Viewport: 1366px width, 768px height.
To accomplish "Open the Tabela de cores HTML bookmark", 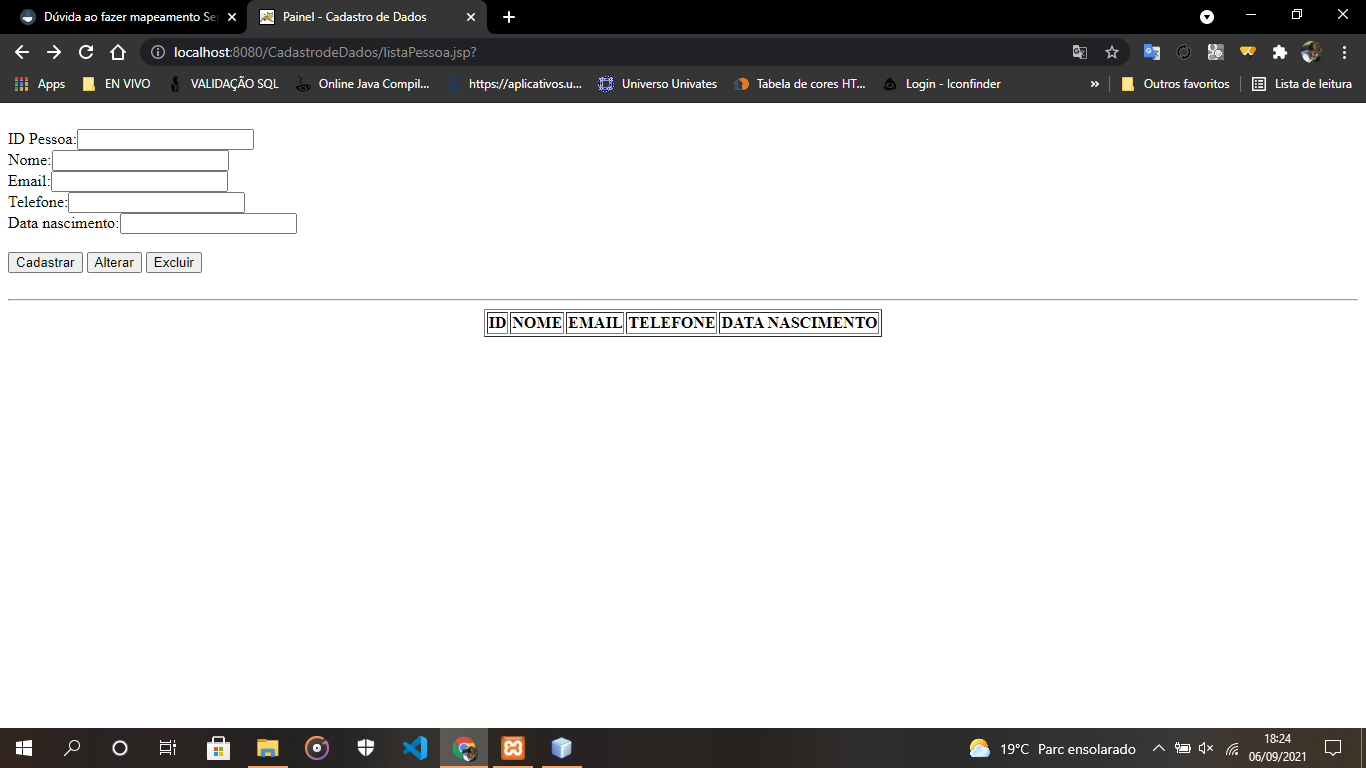I will tap(800, 84).
